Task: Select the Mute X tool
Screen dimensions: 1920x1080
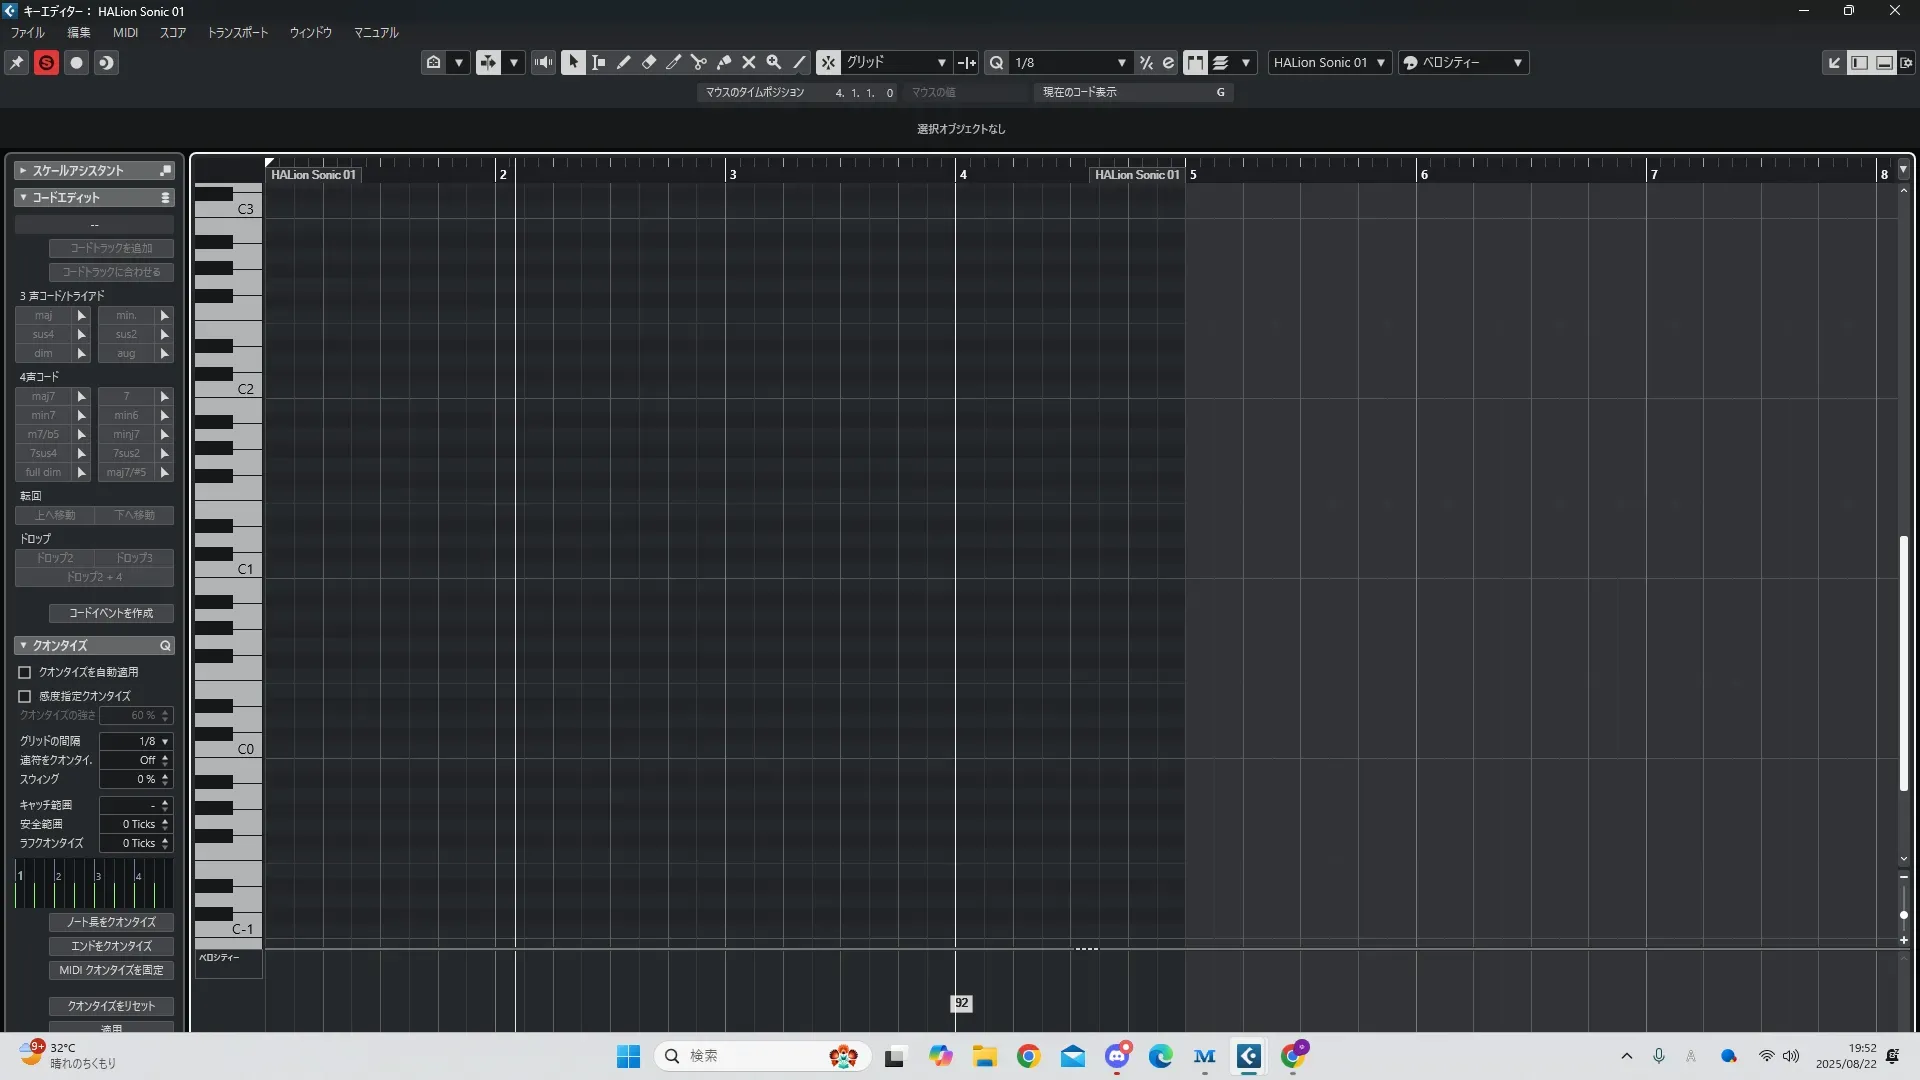Action: coord(749,62)
